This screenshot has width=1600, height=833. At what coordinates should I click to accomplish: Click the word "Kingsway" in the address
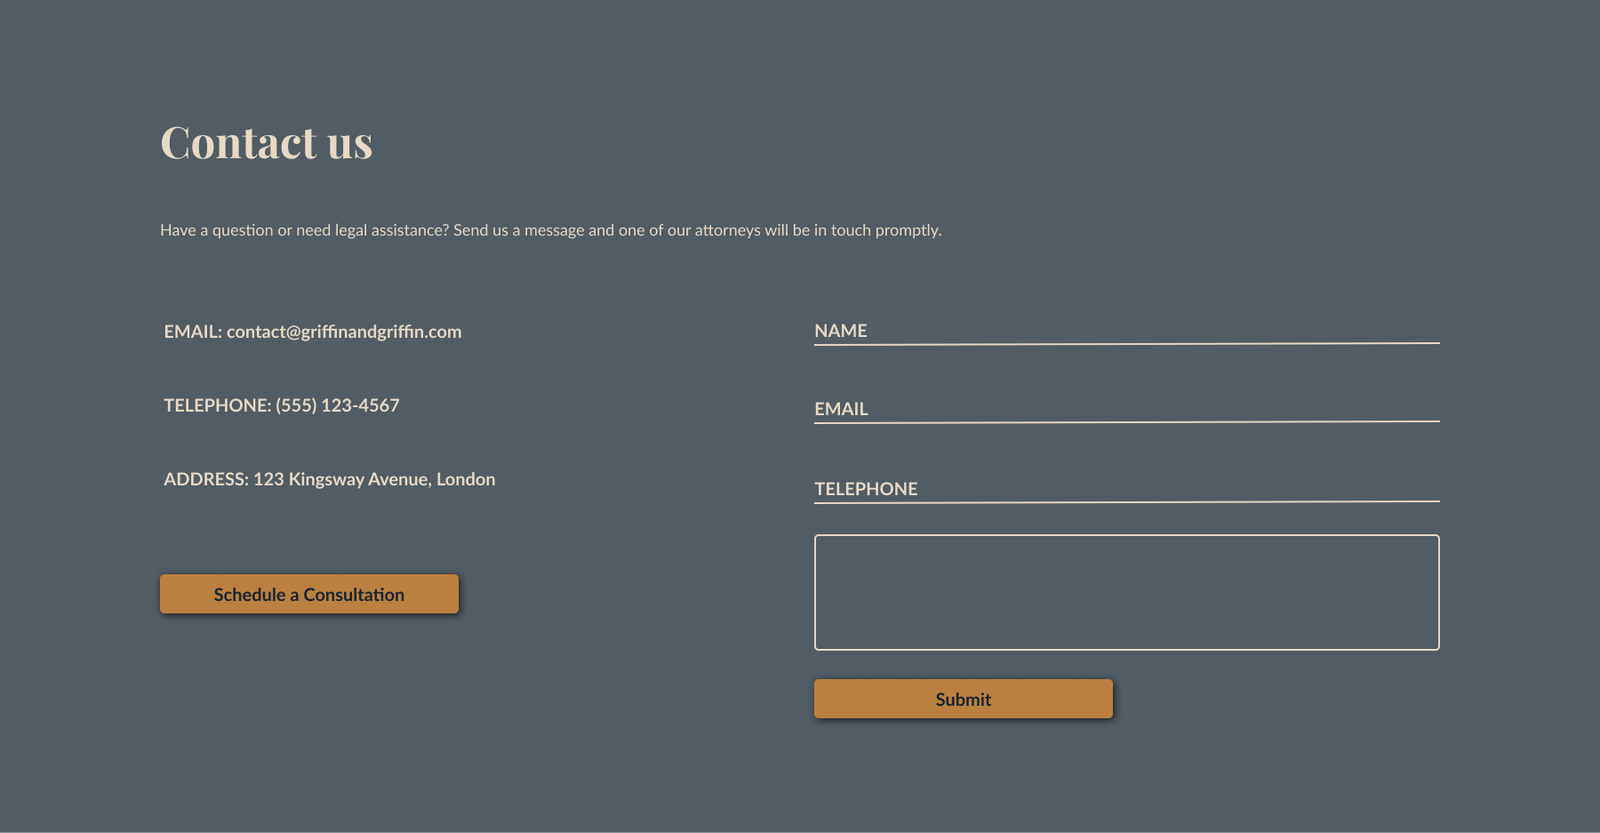coord(326,480)
